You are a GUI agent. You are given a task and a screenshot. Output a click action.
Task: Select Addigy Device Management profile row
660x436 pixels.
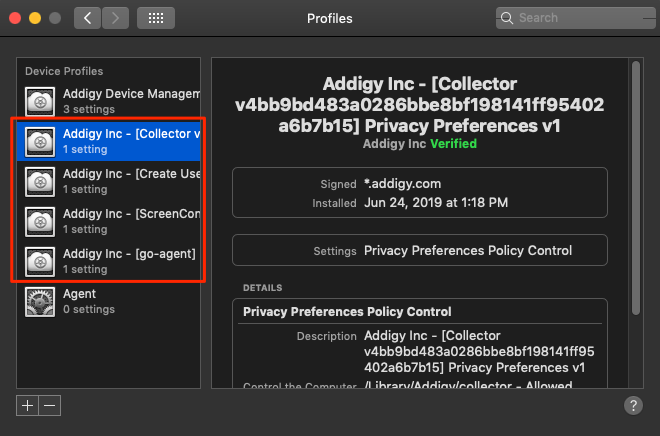tap(109, 101)
